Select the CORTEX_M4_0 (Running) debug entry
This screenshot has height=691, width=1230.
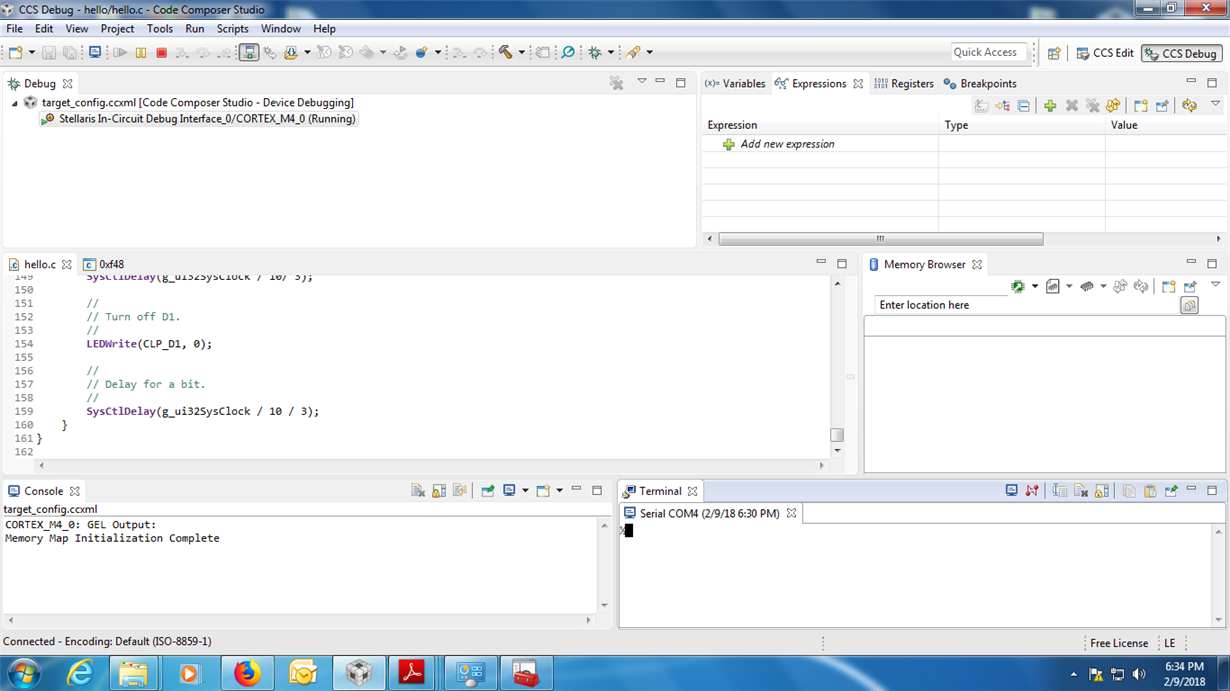pyautogui.click(x=199, y=119)
